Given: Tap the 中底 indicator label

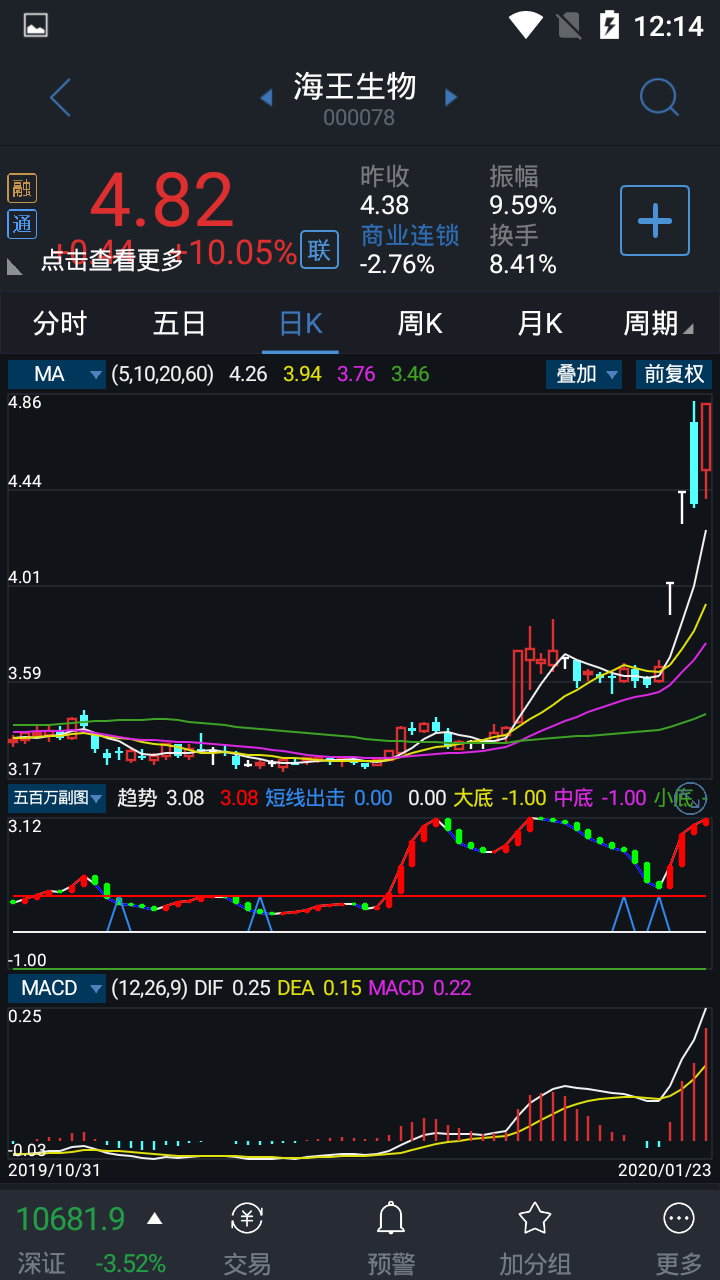Looking at the screenshot, I should coord(573,798).
